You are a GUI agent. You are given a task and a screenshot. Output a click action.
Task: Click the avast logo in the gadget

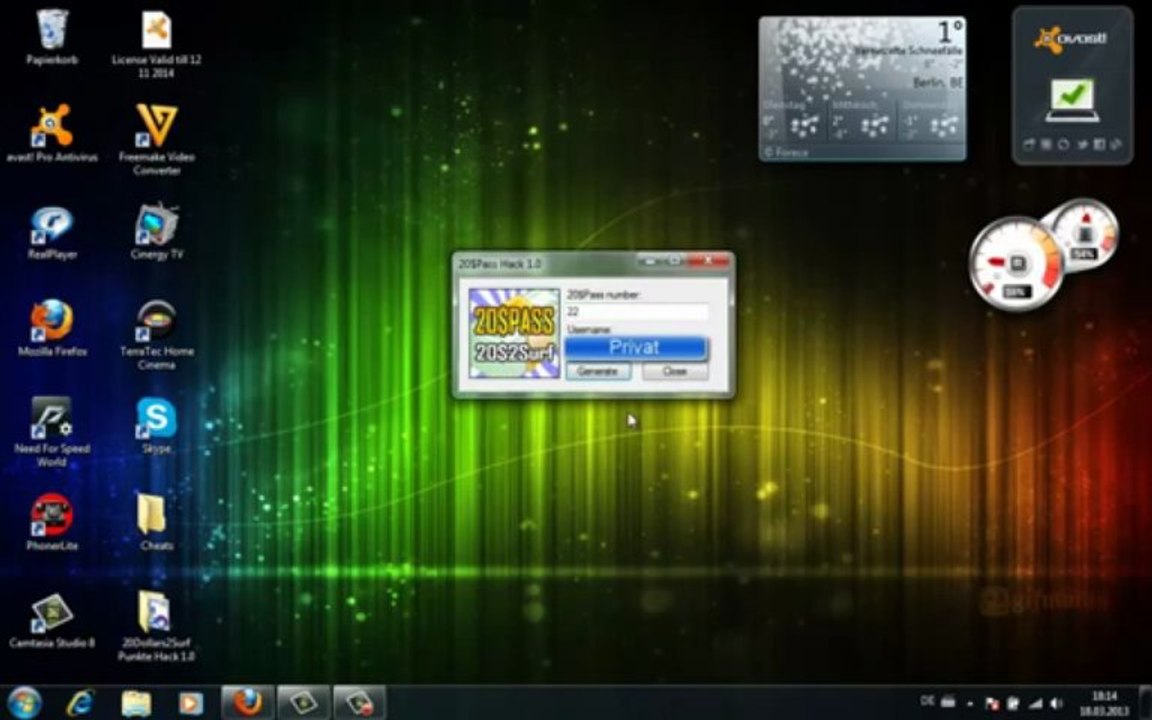[1071, 39]
